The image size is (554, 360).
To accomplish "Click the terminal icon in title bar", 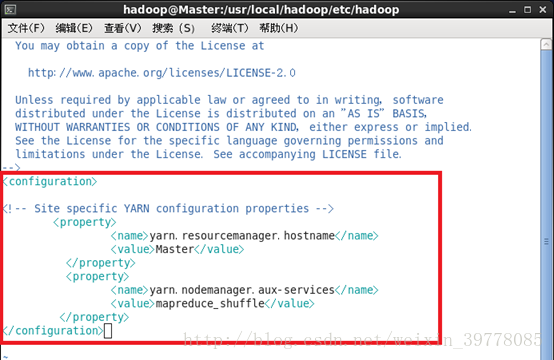I will pos(10,10).
